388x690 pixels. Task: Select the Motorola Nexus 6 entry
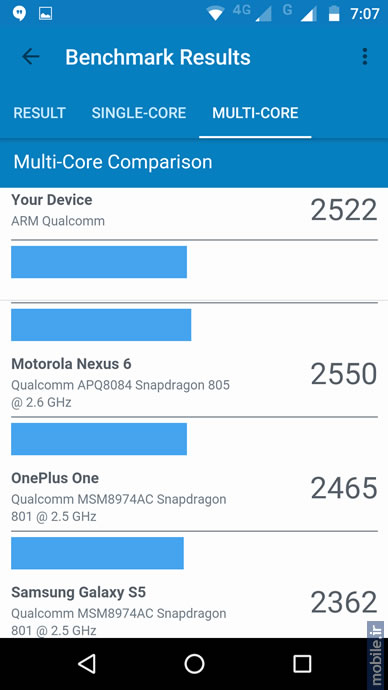194,383
